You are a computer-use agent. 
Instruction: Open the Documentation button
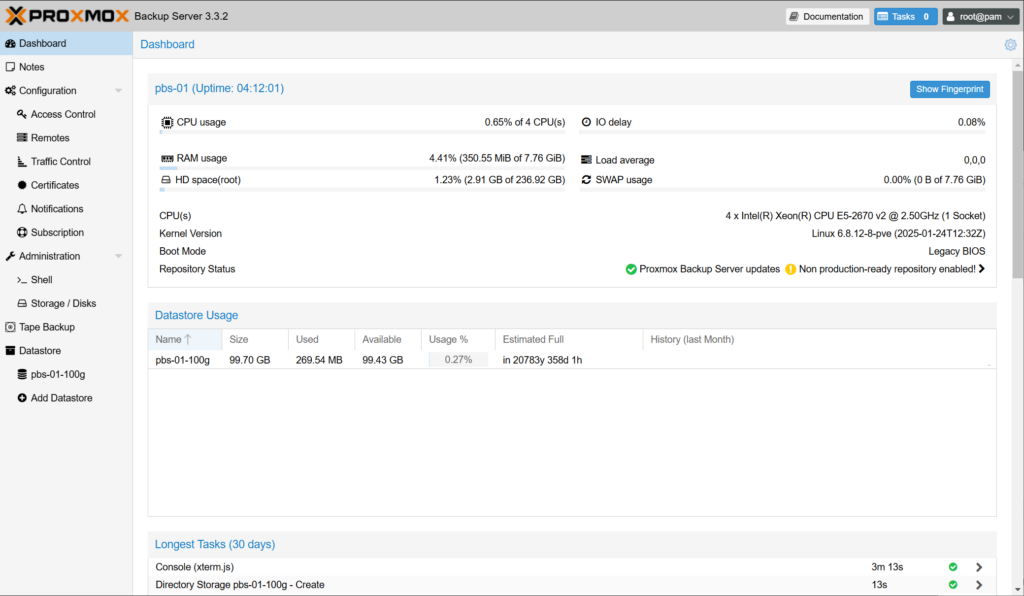[826, 16]
